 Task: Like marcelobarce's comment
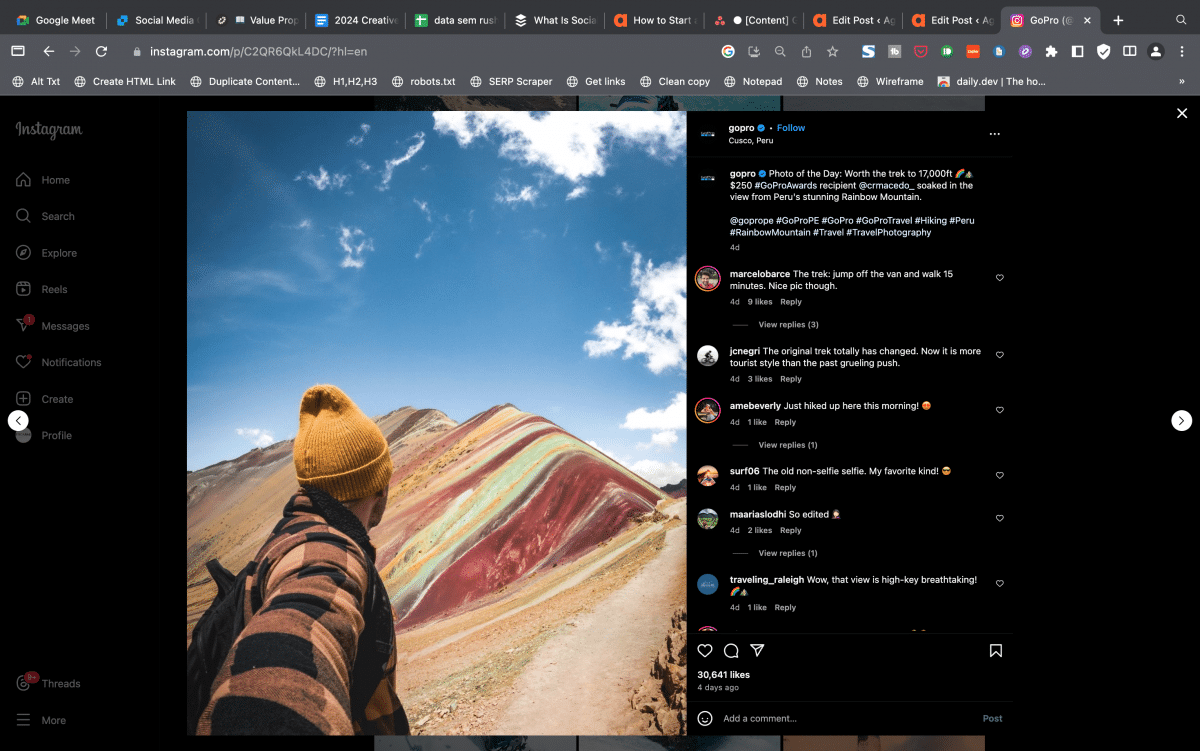click(x=1000, y=278)
